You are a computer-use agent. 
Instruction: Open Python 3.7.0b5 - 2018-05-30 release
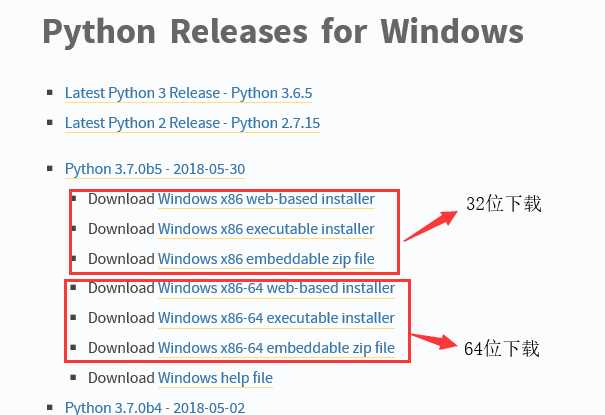(155, 169)
